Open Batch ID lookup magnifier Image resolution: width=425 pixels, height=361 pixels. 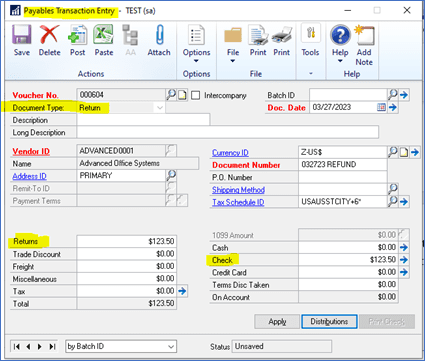tap(393, 95)
